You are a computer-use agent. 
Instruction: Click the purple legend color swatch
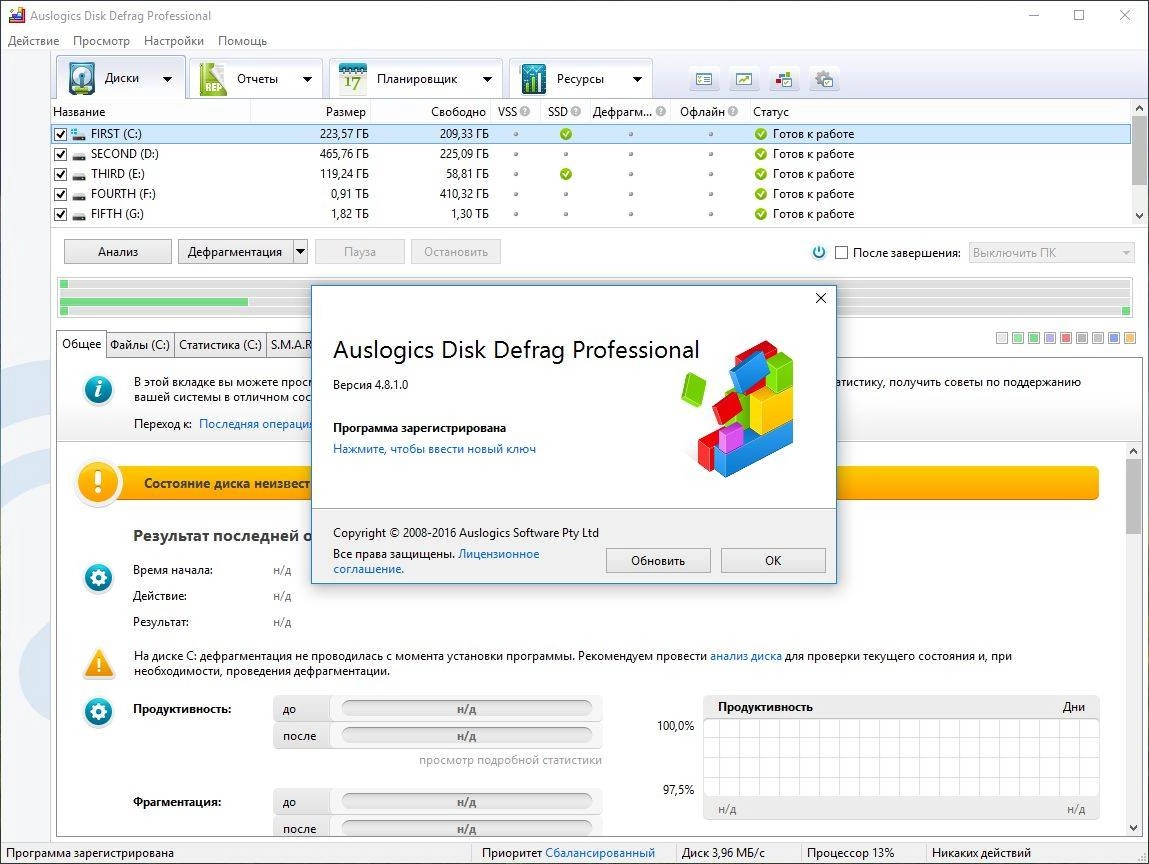(x=1050, y=338)
